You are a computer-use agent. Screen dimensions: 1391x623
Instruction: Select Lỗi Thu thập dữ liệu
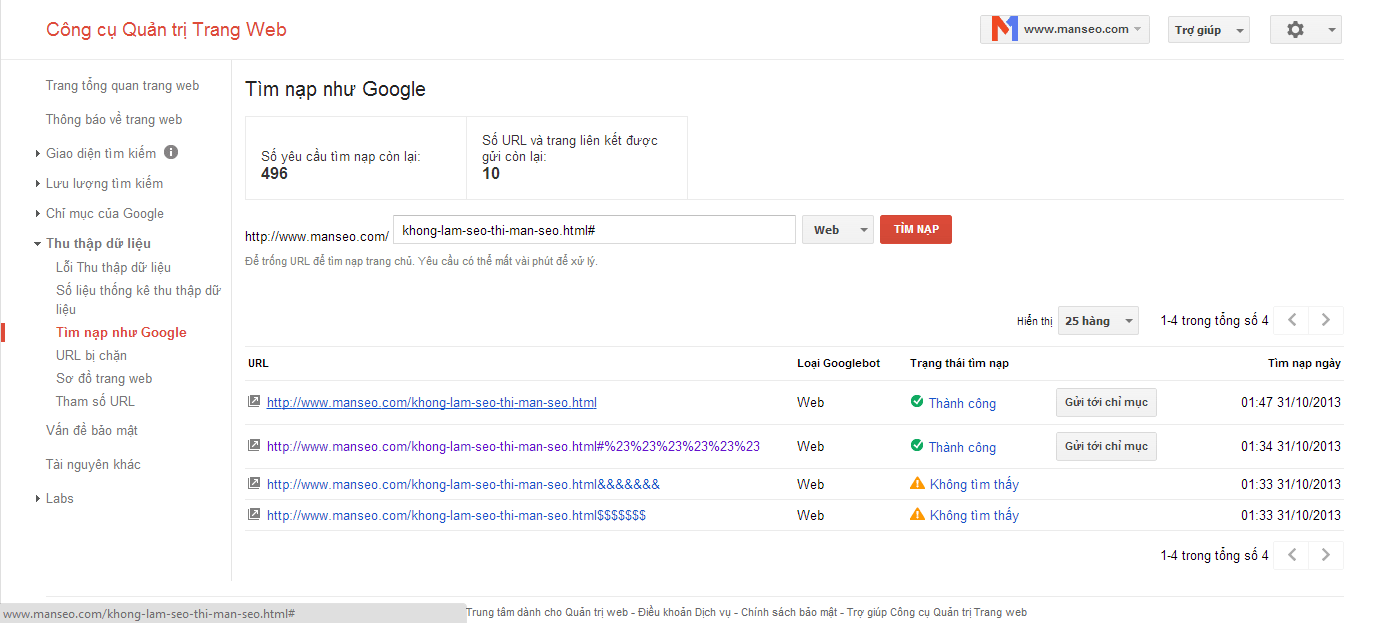tap(113, 267)
